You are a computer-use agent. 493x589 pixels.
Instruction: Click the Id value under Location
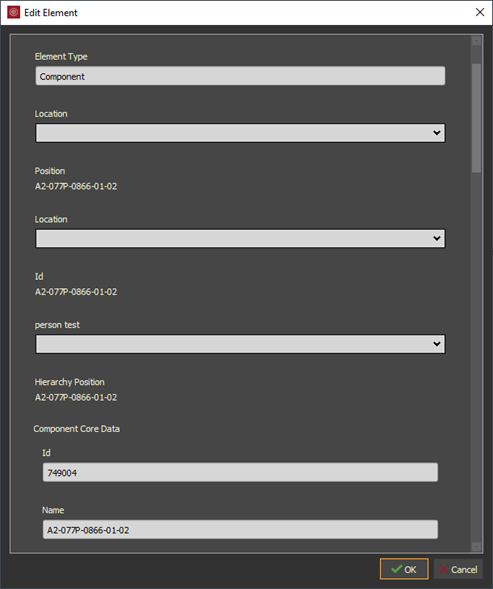76,292
